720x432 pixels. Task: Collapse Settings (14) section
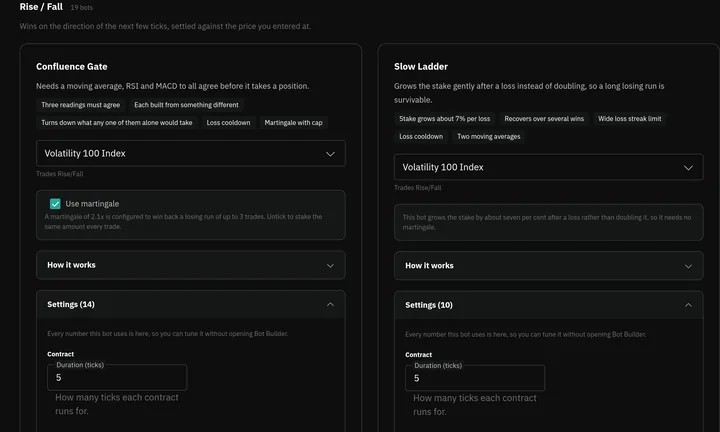(191, 304)
